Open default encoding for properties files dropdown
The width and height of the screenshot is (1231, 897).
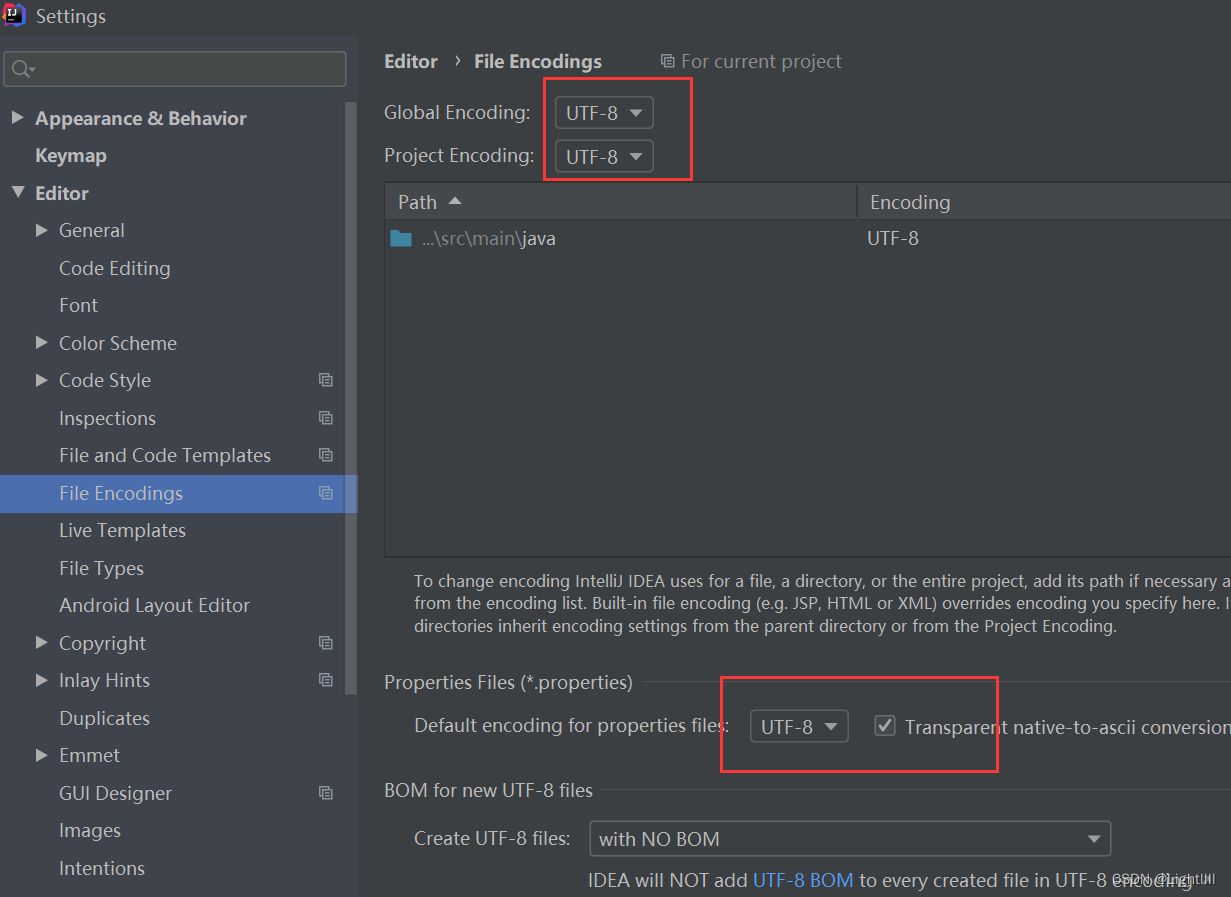[799, 727]
